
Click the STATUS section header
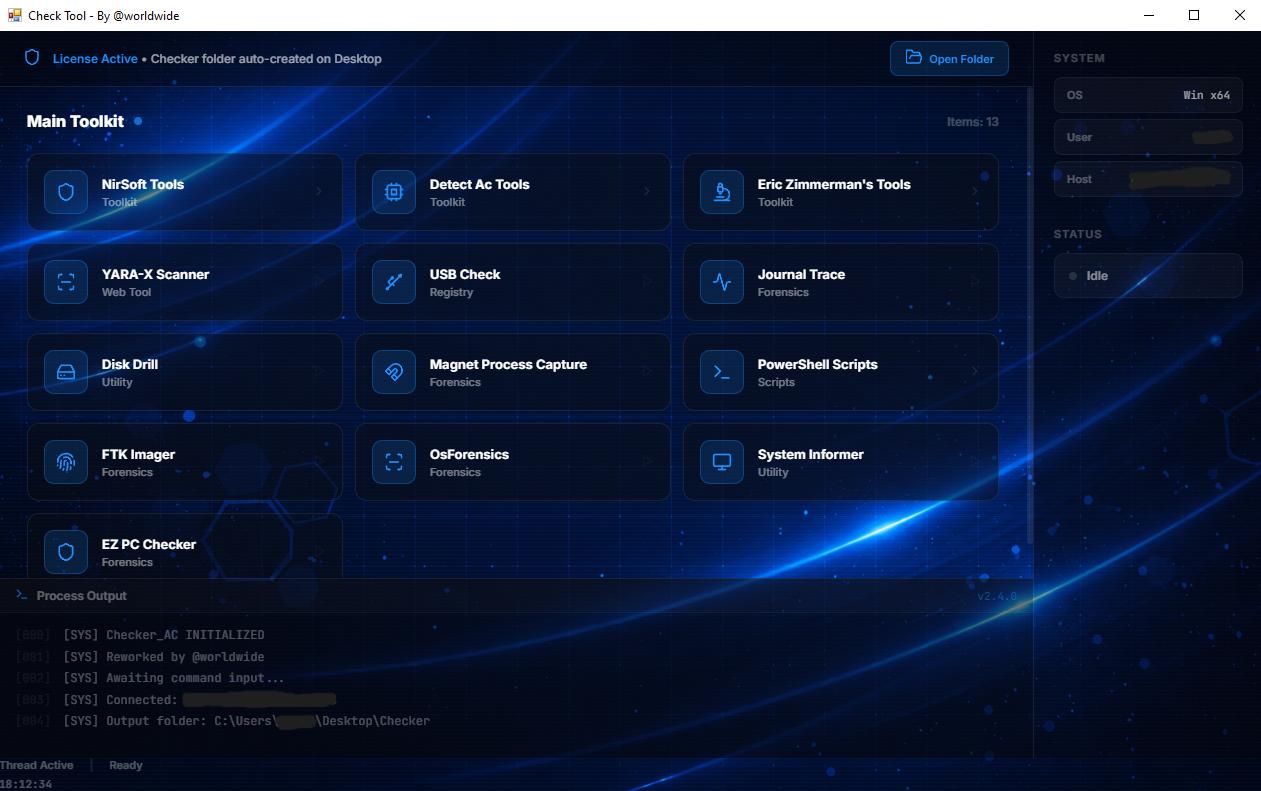pos(1078,234)
